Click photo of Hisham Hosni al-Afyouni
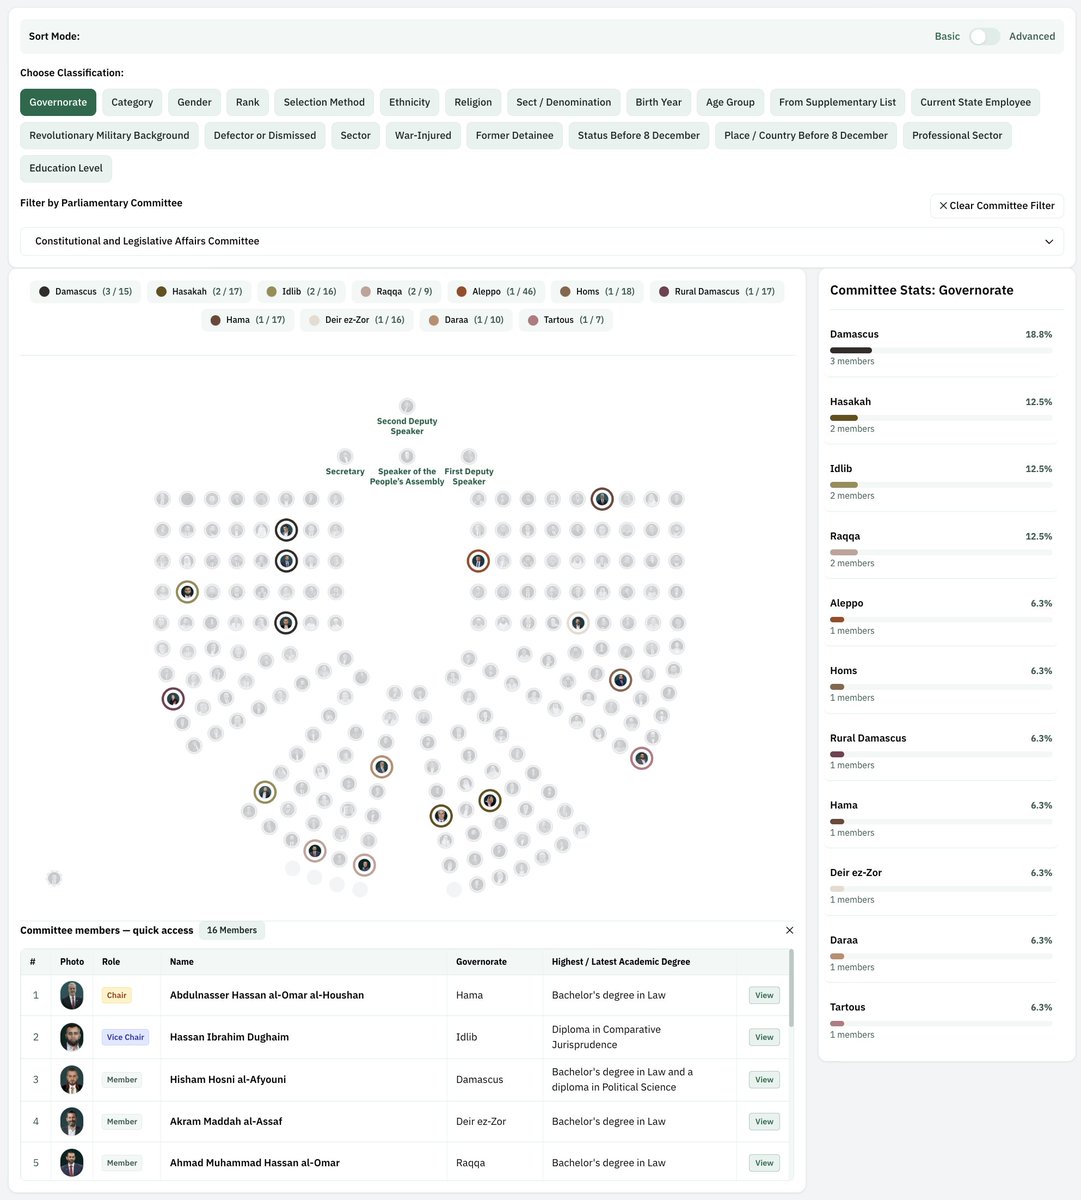This screenshot has height=1200, width=1081. [x=71, y=1079]
